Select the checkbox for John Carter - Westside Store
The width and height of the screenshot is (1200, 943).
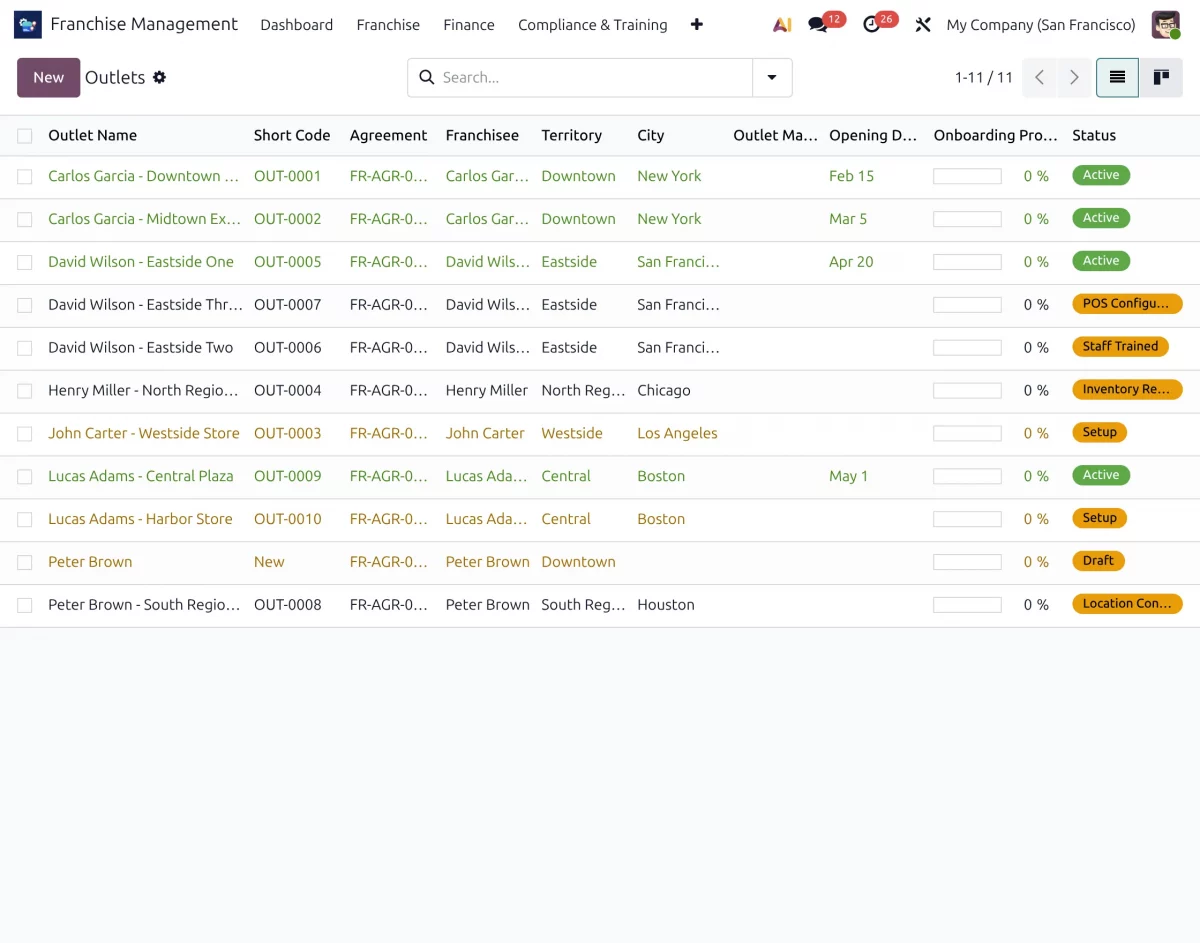click(x=25, y=434)
